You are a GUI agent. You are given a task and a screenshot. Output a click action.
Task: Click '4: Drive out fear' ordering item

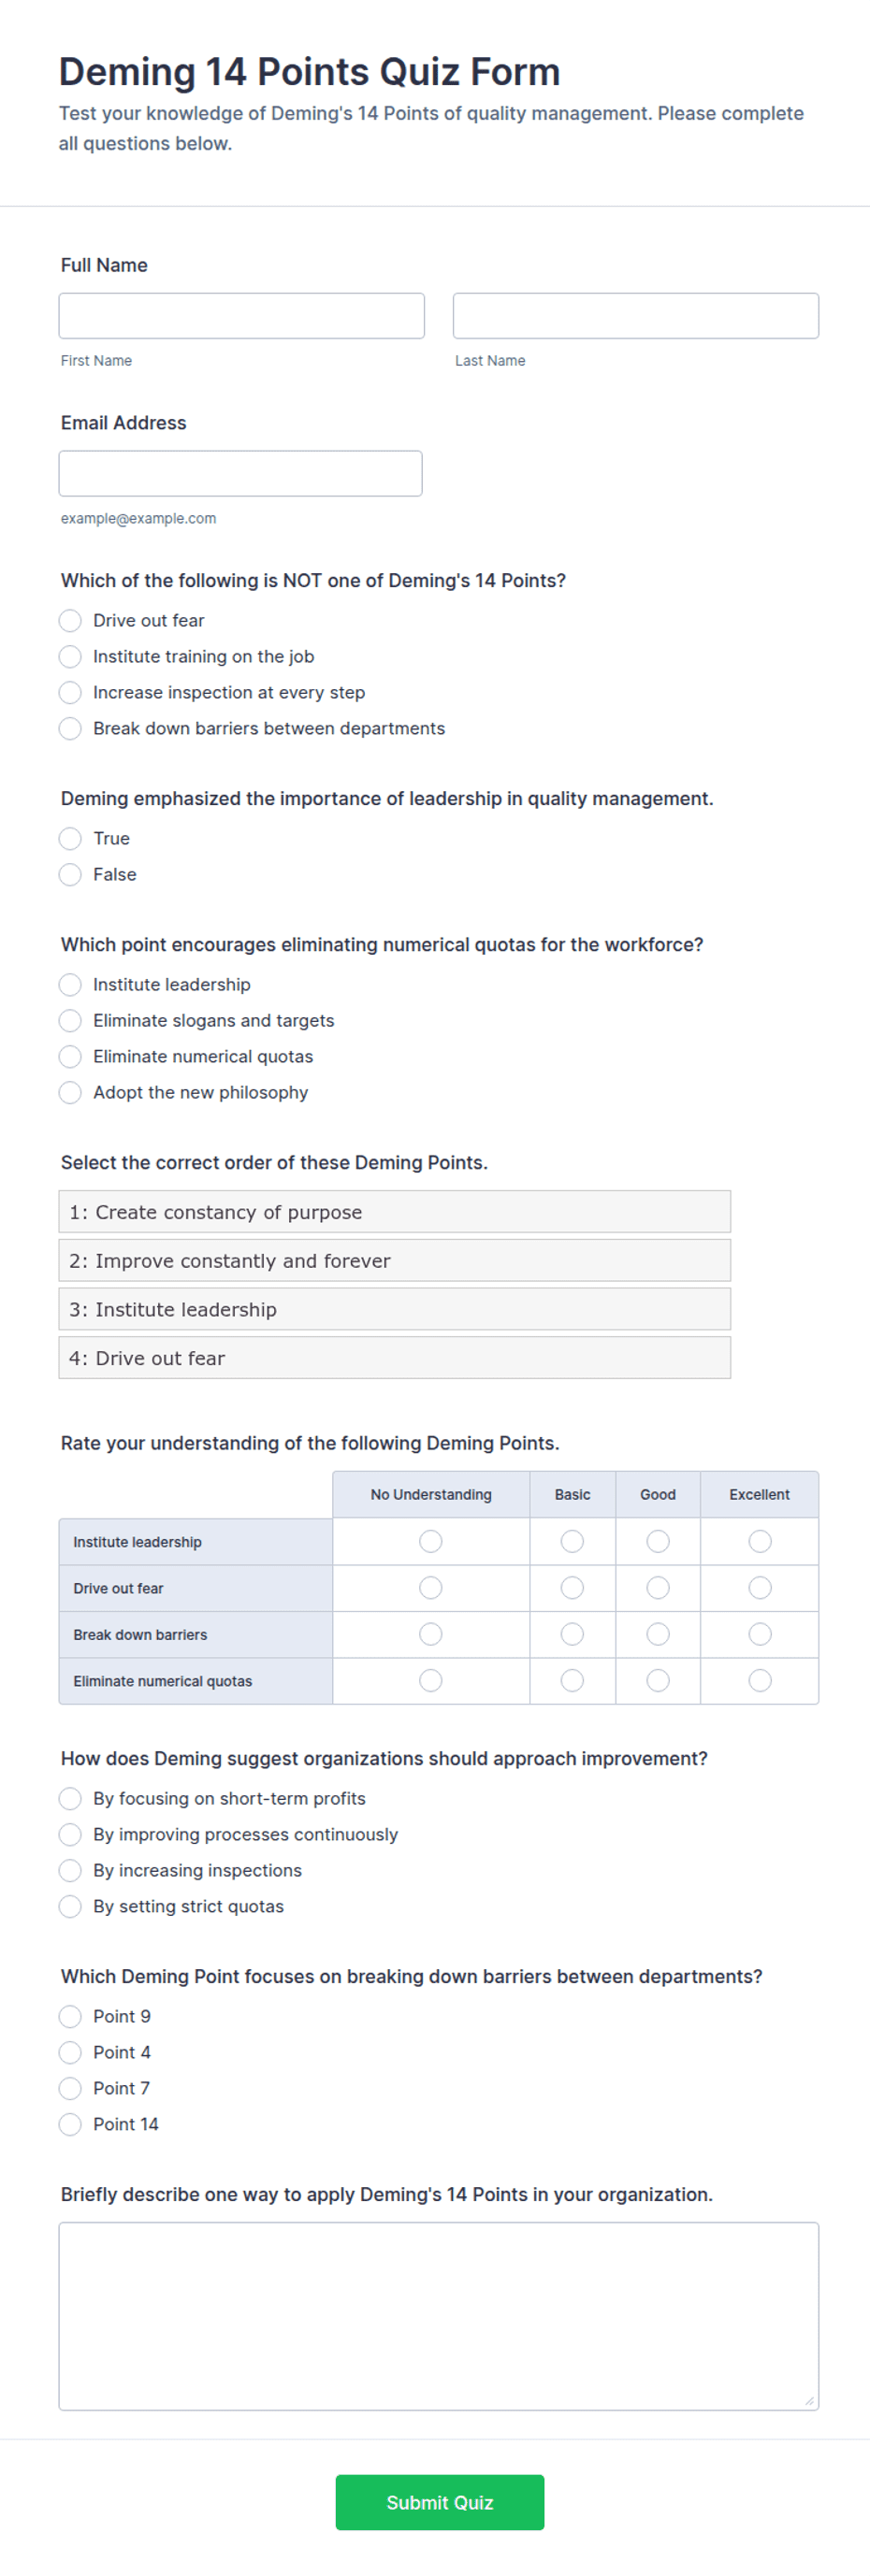394,1357
